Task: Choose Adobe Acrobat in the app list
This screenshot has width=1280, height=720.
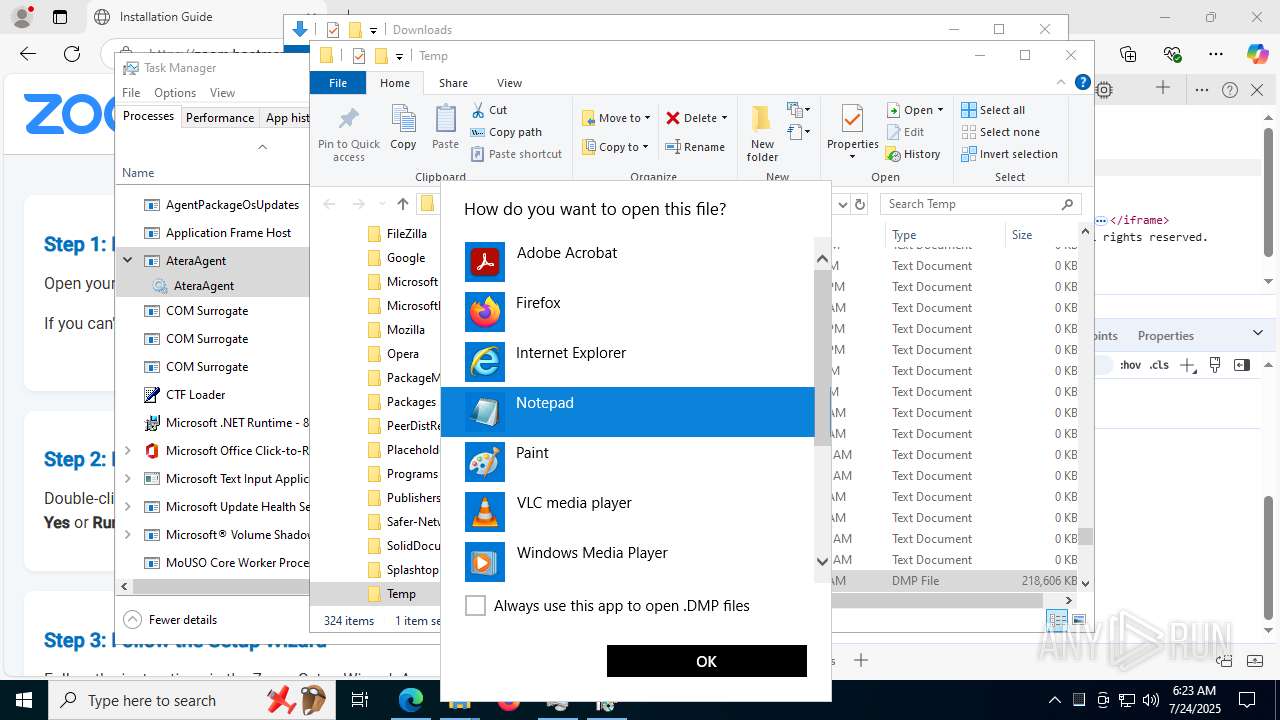Action: [x=628, y=262]
